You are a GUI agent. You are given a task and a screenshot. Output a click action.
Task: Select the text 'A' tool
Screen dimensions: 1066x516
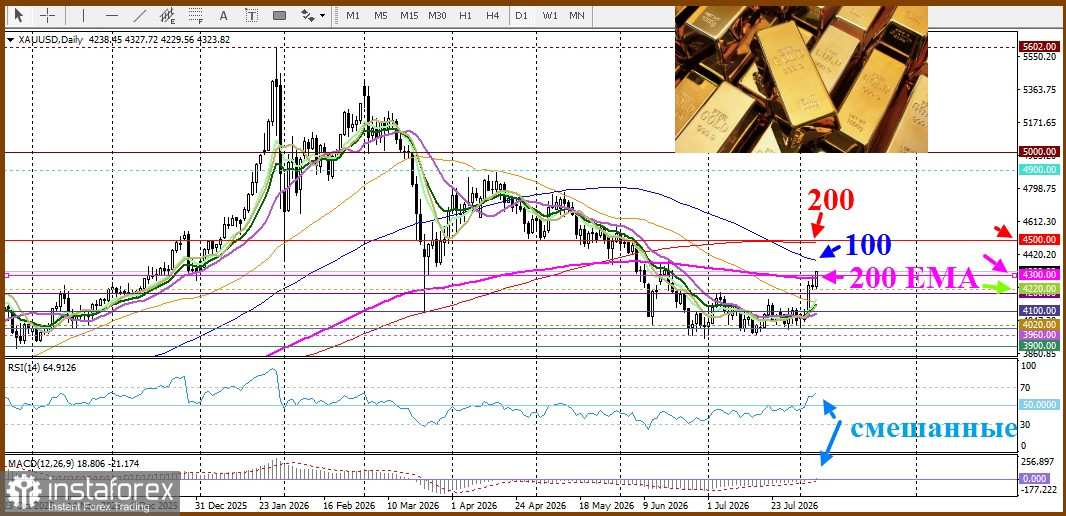pyautogui.click(x=223, y=15)
